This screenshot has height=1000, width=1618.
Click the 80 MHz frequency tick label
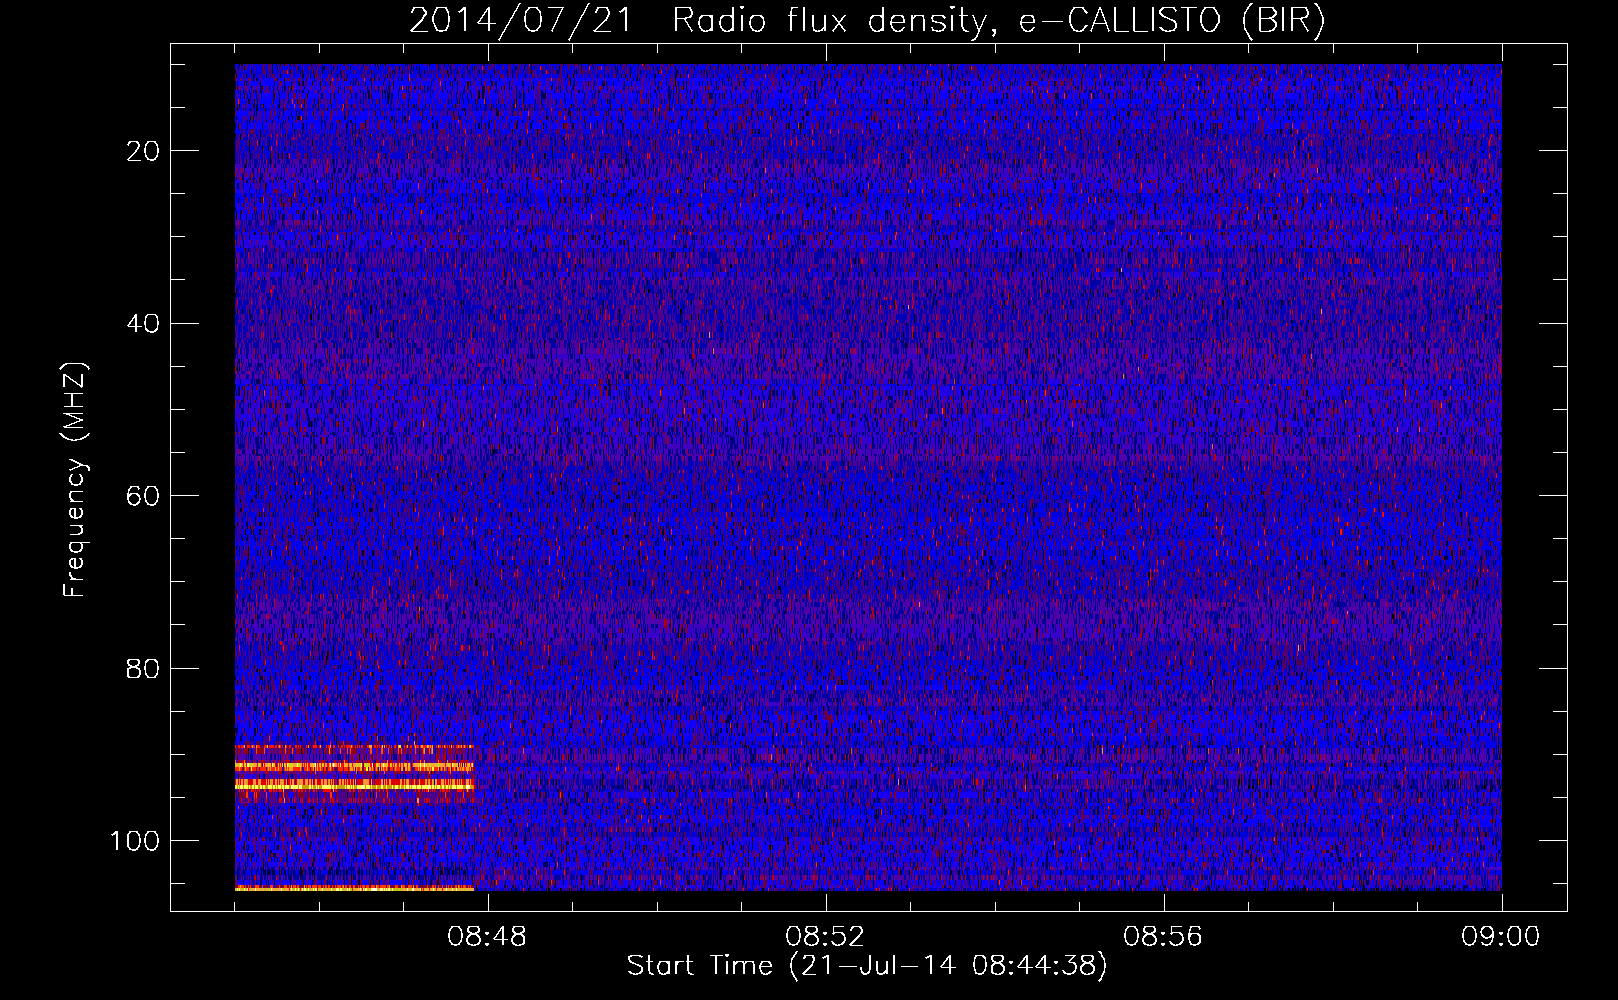point(144,668)
